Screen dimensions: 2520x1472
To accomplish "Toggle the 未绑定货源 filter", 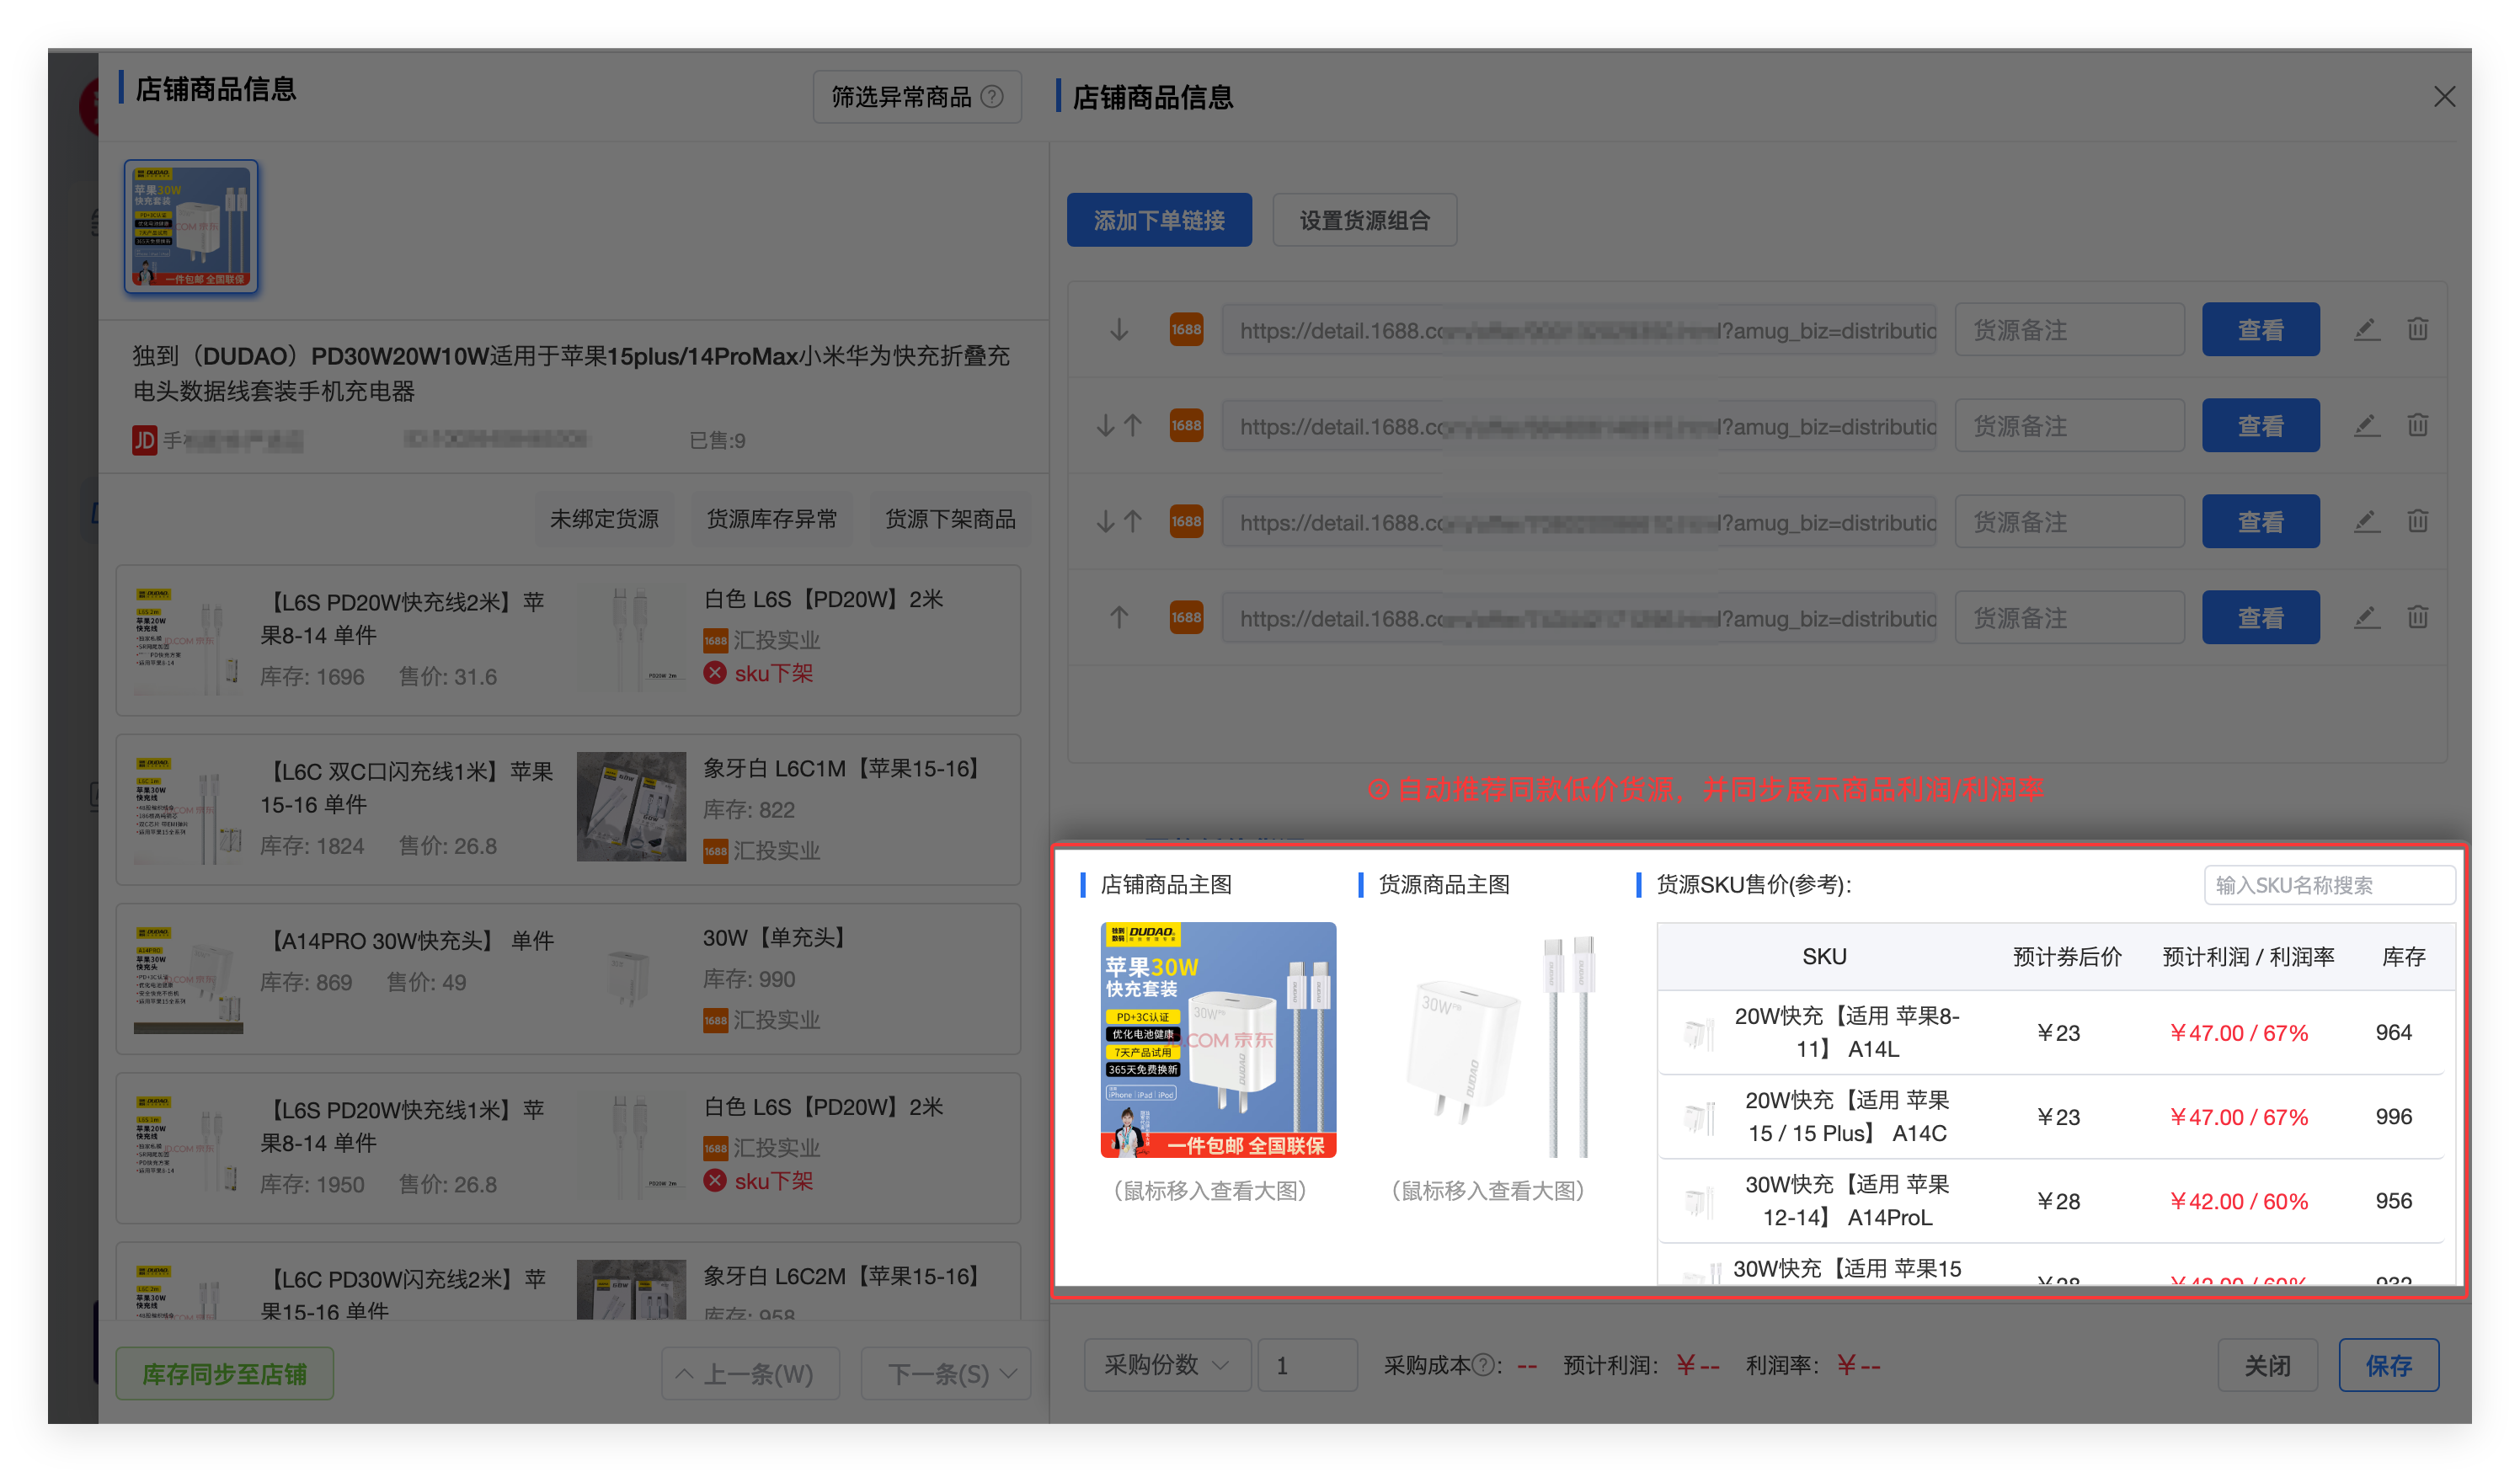I will (x=604, y=519).
